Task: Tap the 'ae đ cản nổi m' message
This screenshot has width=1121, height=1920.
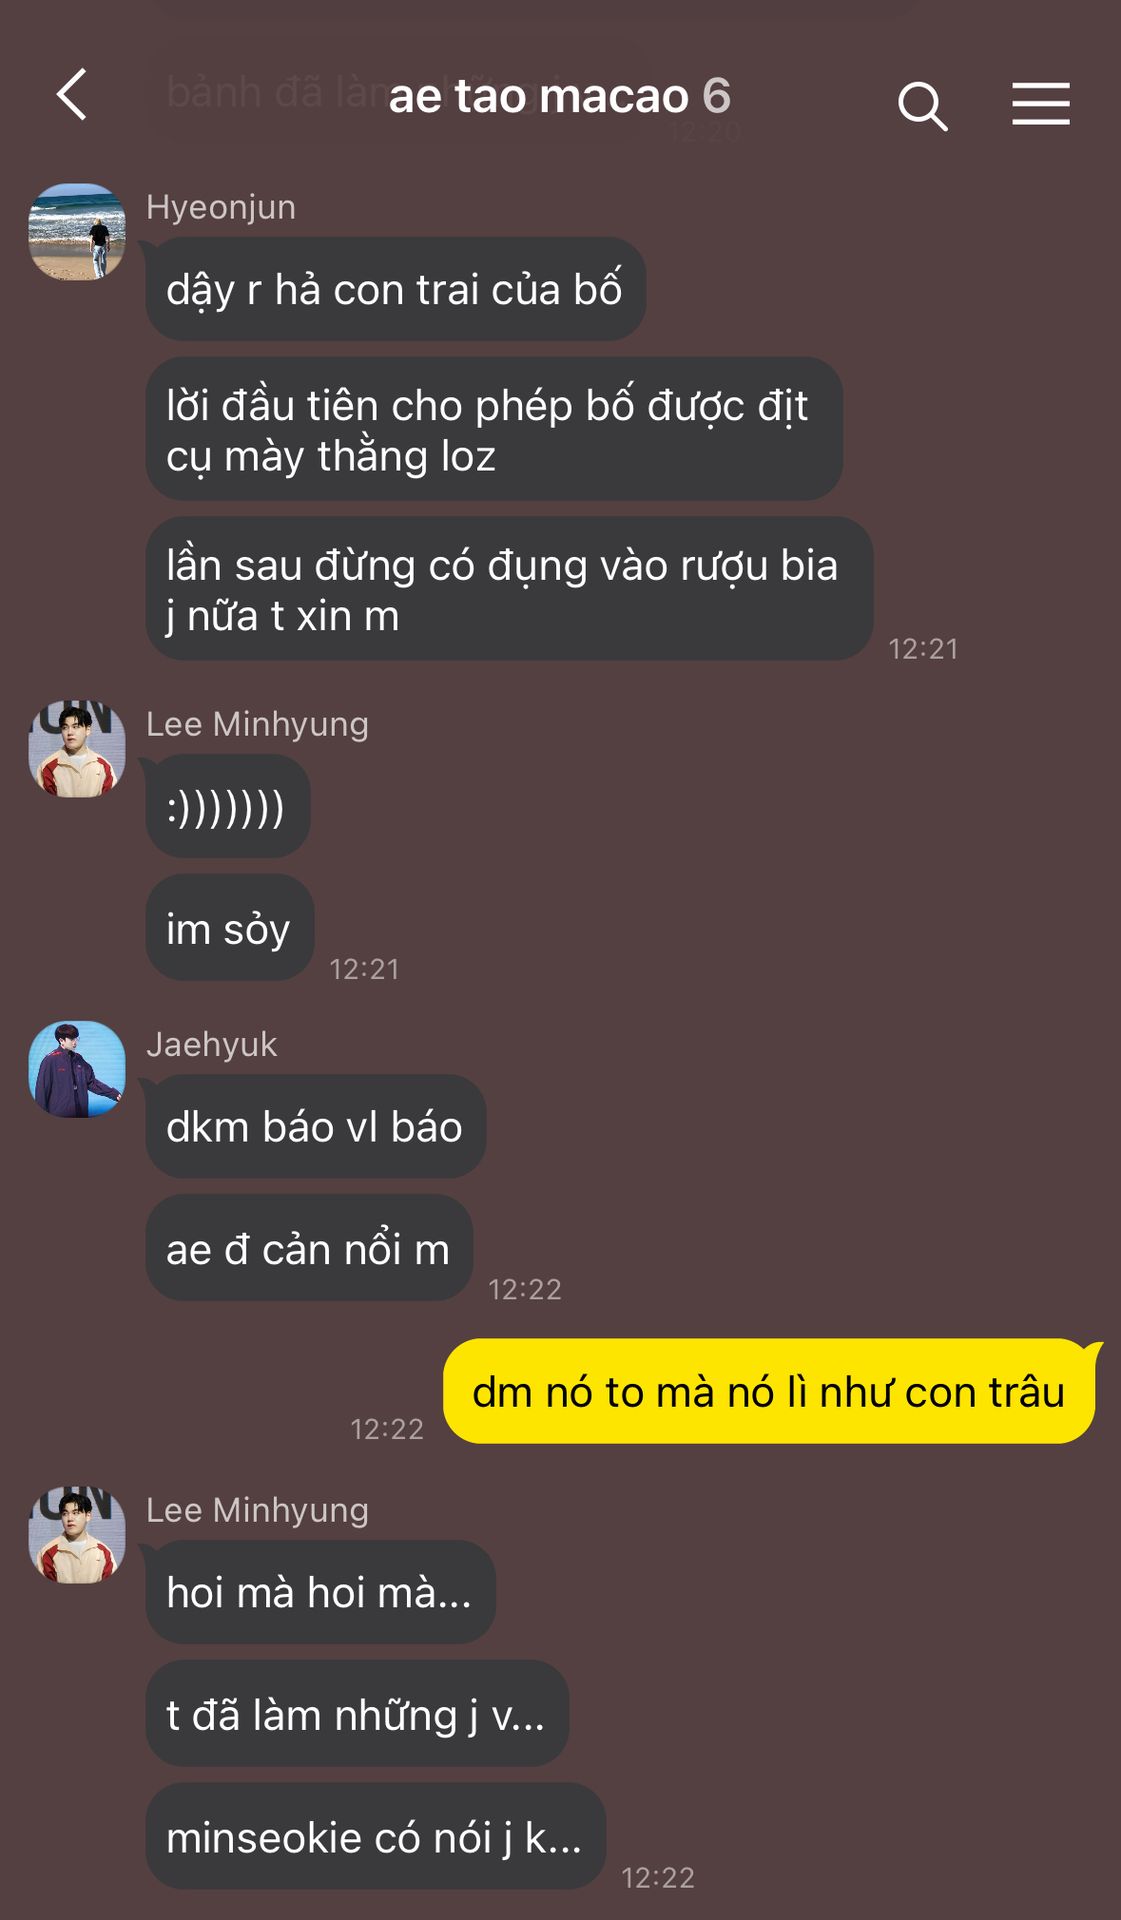Action: tap(308, 1249)
